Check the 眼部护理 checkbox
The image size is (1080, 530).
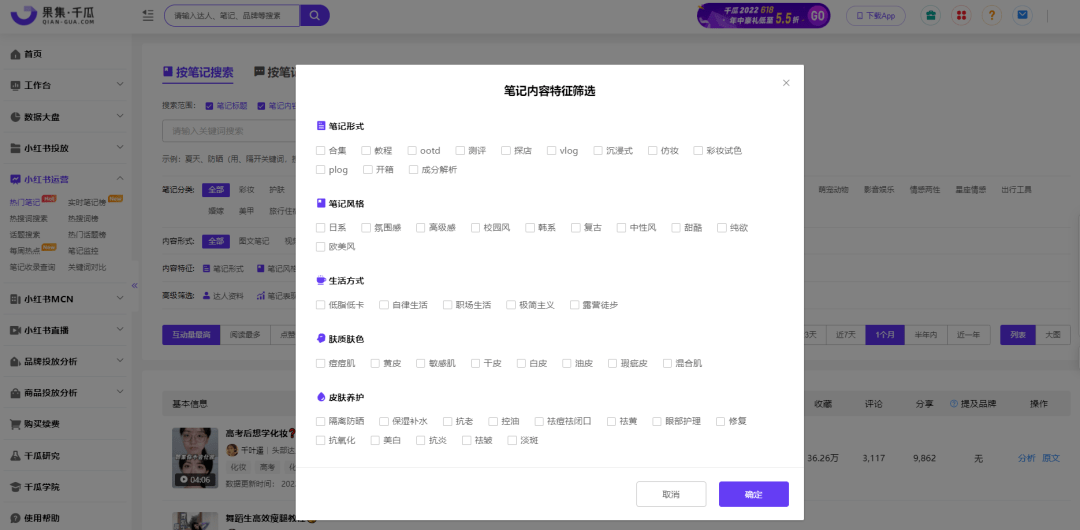click(656, 421)
